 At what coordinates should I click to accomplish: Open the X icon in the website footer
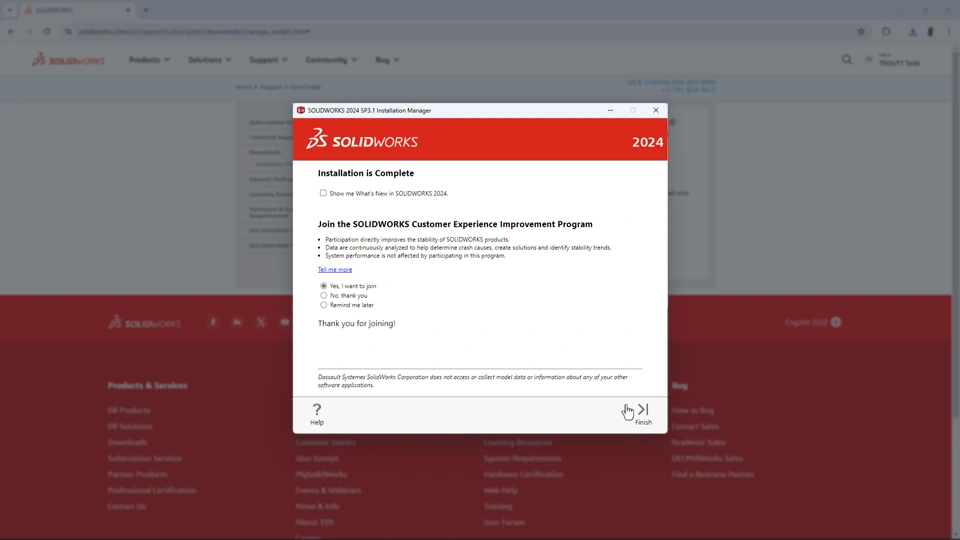point(261,322)
